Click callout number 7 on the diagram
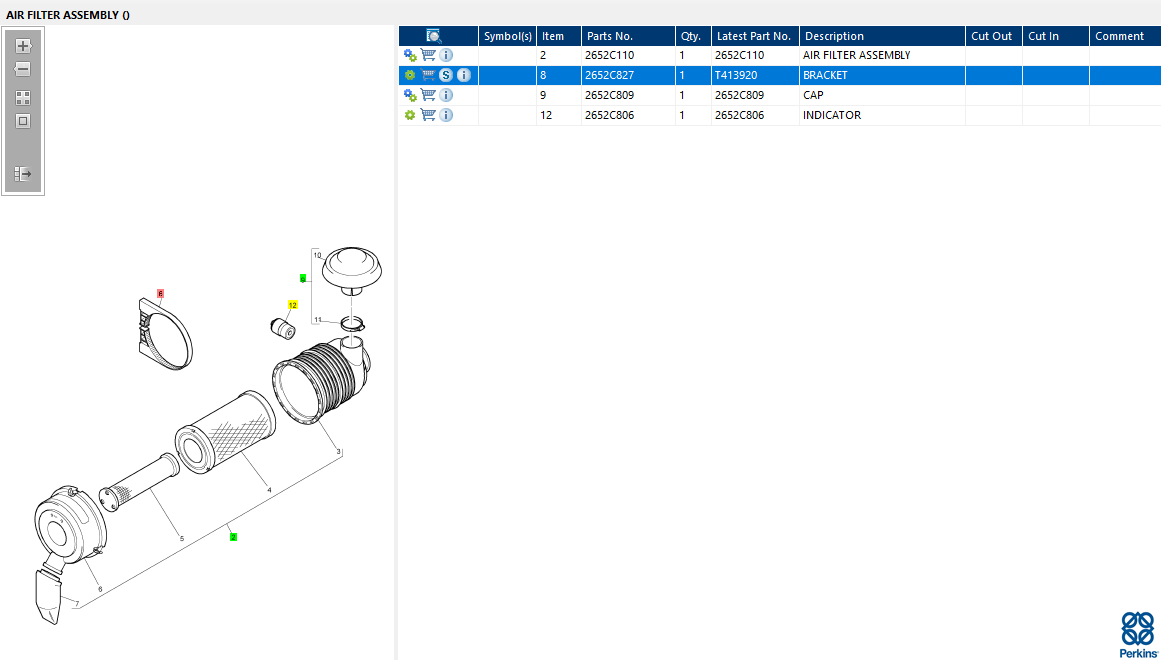 point(76,604)
